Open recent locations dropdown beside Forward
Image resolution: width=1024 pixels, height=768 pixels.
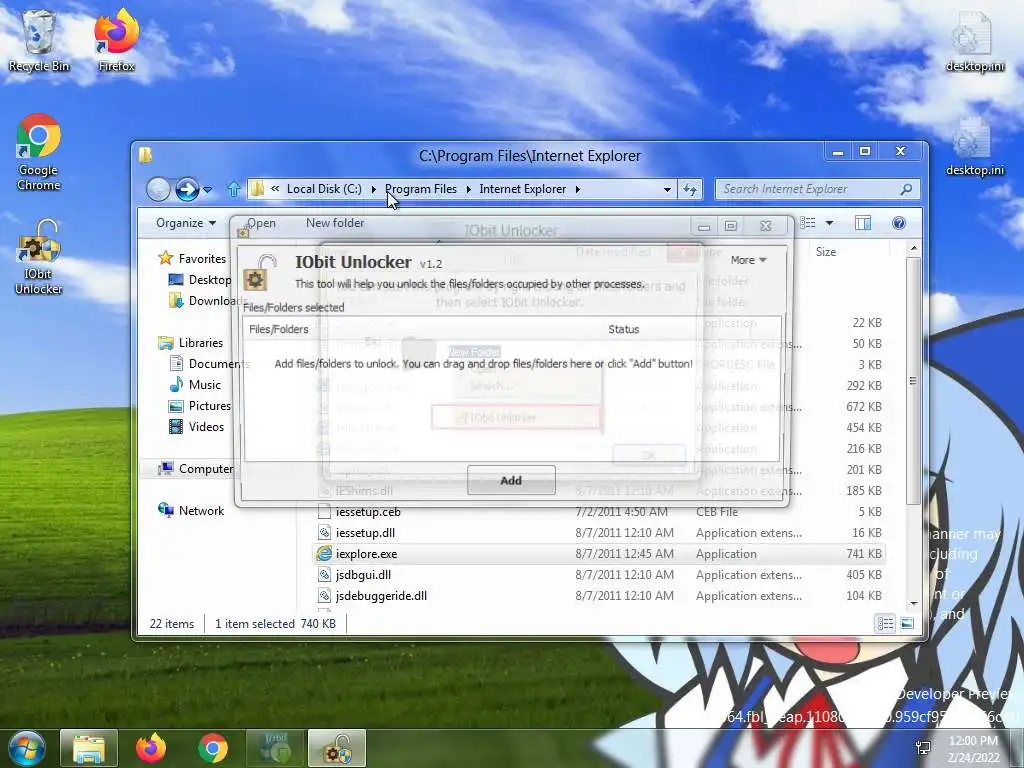(x=208, y=190)
